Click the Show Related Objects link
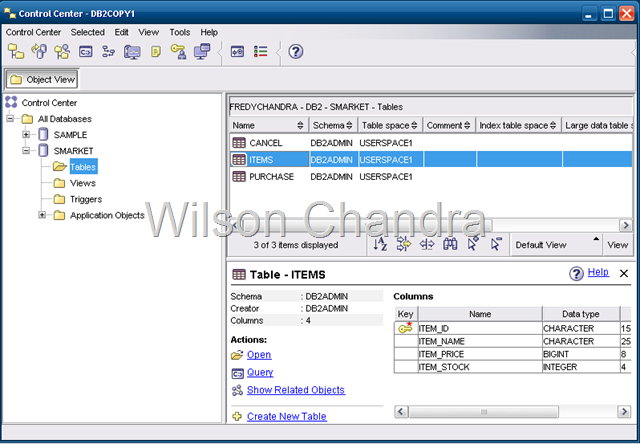Screen dimensions: 640x444 coord(295,390)
